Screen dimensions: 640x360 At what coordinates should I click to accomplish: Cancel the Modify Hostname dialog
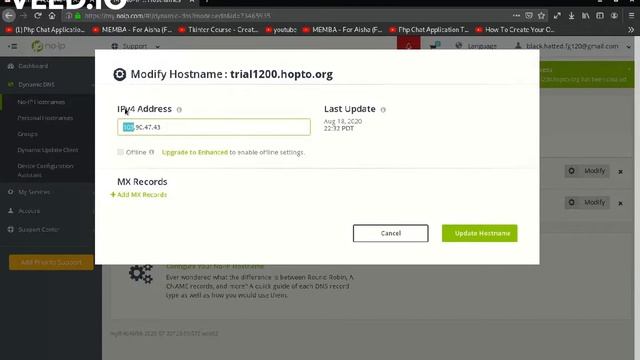pos(391,233)
